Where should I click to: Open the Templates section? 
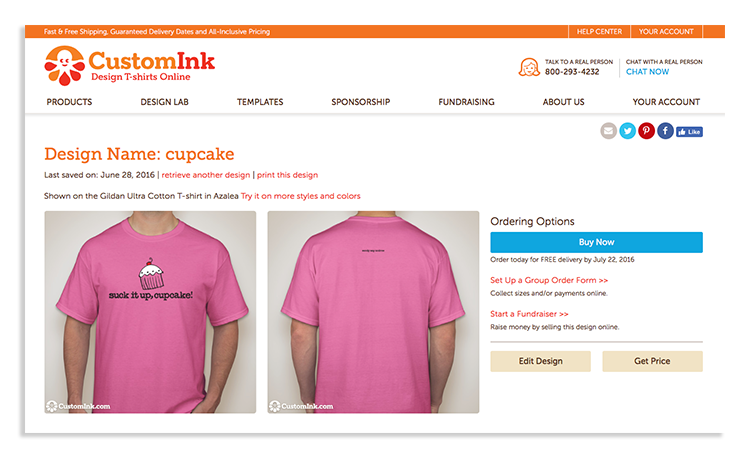(x=260, y=102)
